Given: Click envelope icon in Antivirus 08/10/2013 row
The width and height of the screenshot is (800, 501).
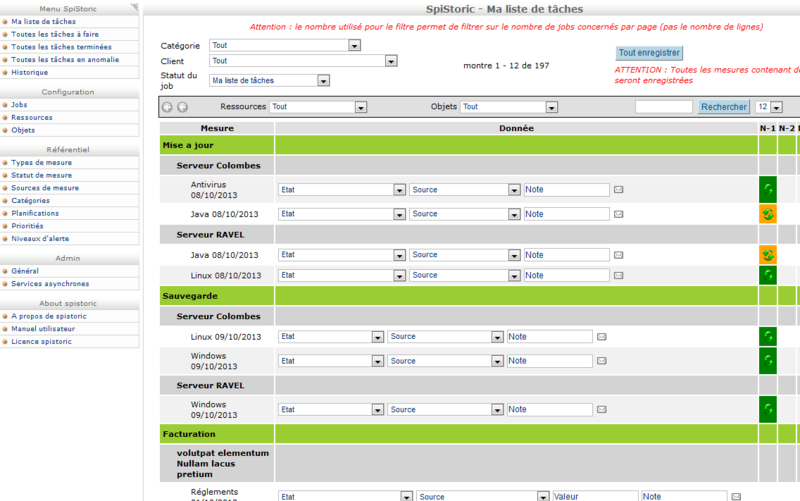Looking at the screenshot, I should [618, 190].
